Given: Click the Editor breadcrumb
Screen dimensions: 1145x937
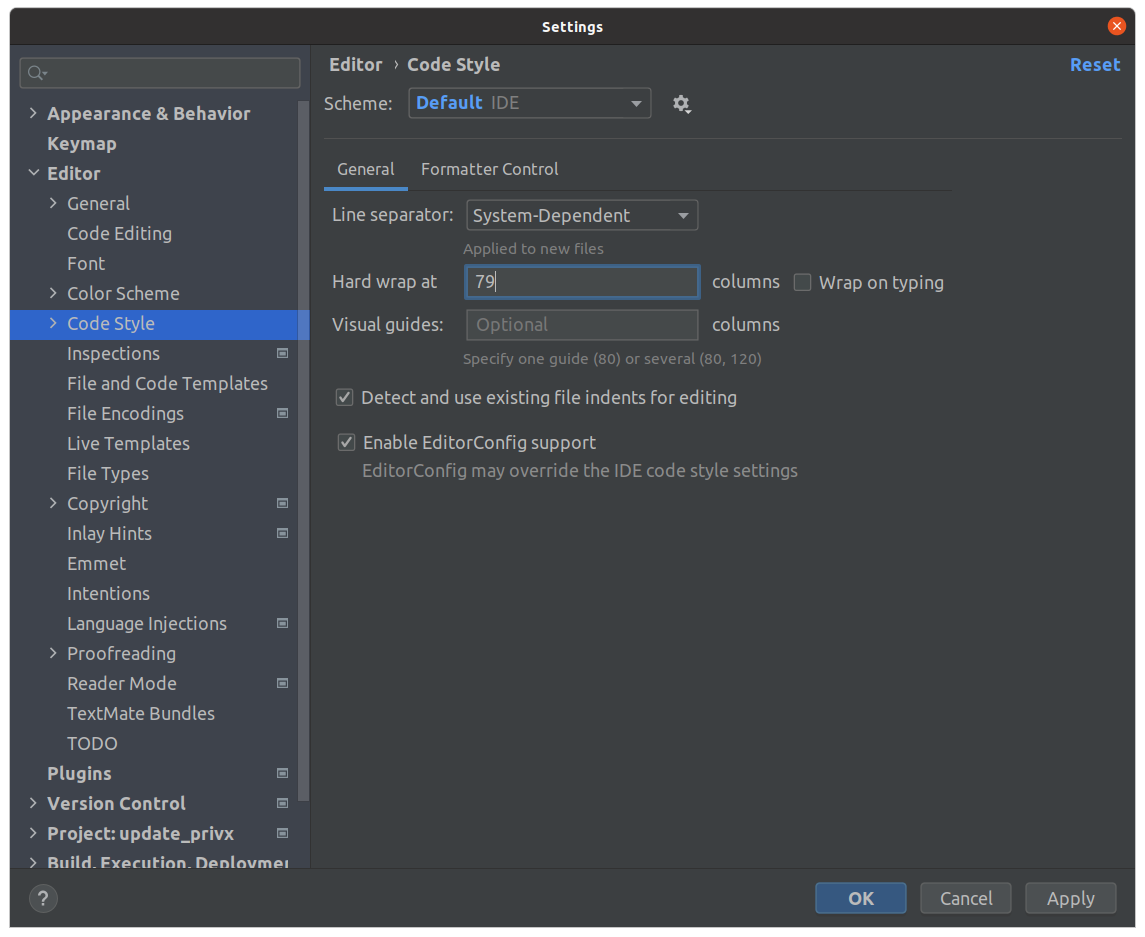Looking at the screenshot, I should (x=356, y=65).
